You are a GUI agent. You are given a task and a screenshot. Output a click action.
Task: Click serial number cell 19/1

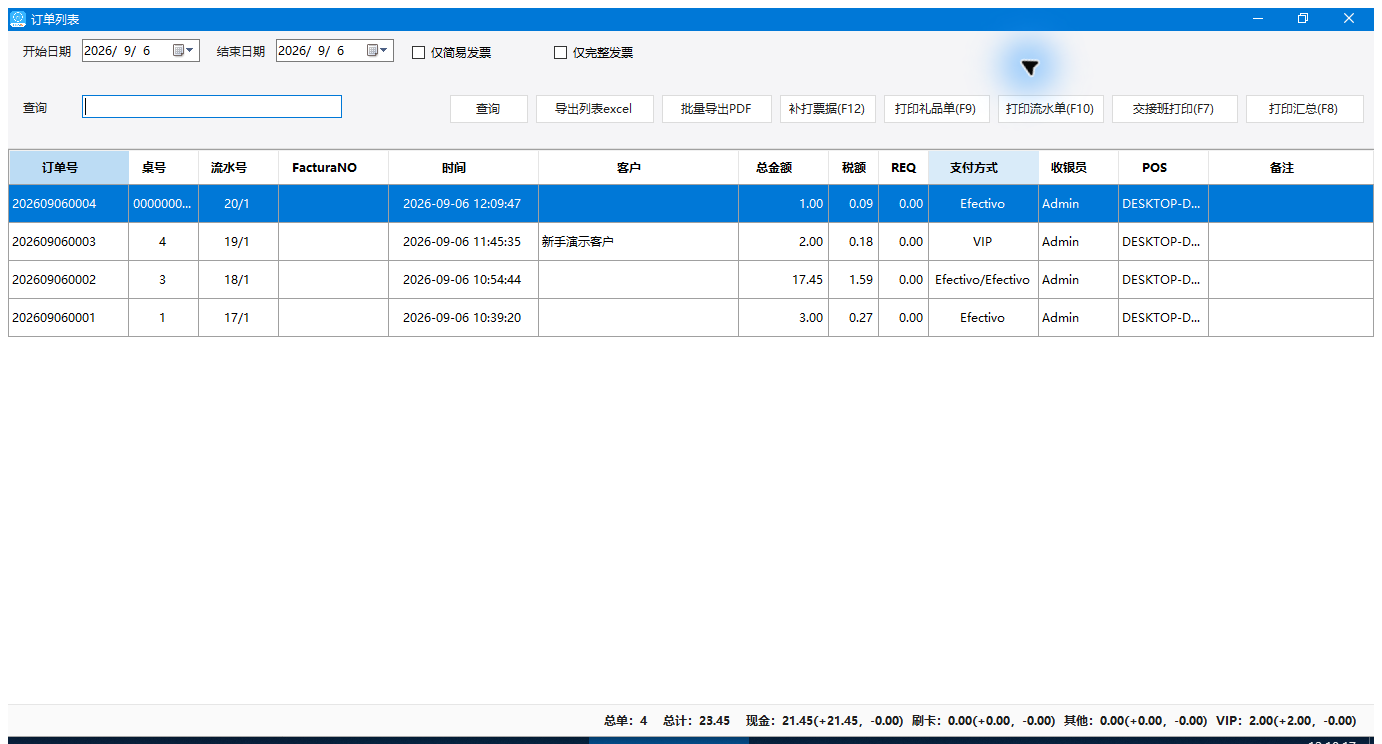click(239, 242)
